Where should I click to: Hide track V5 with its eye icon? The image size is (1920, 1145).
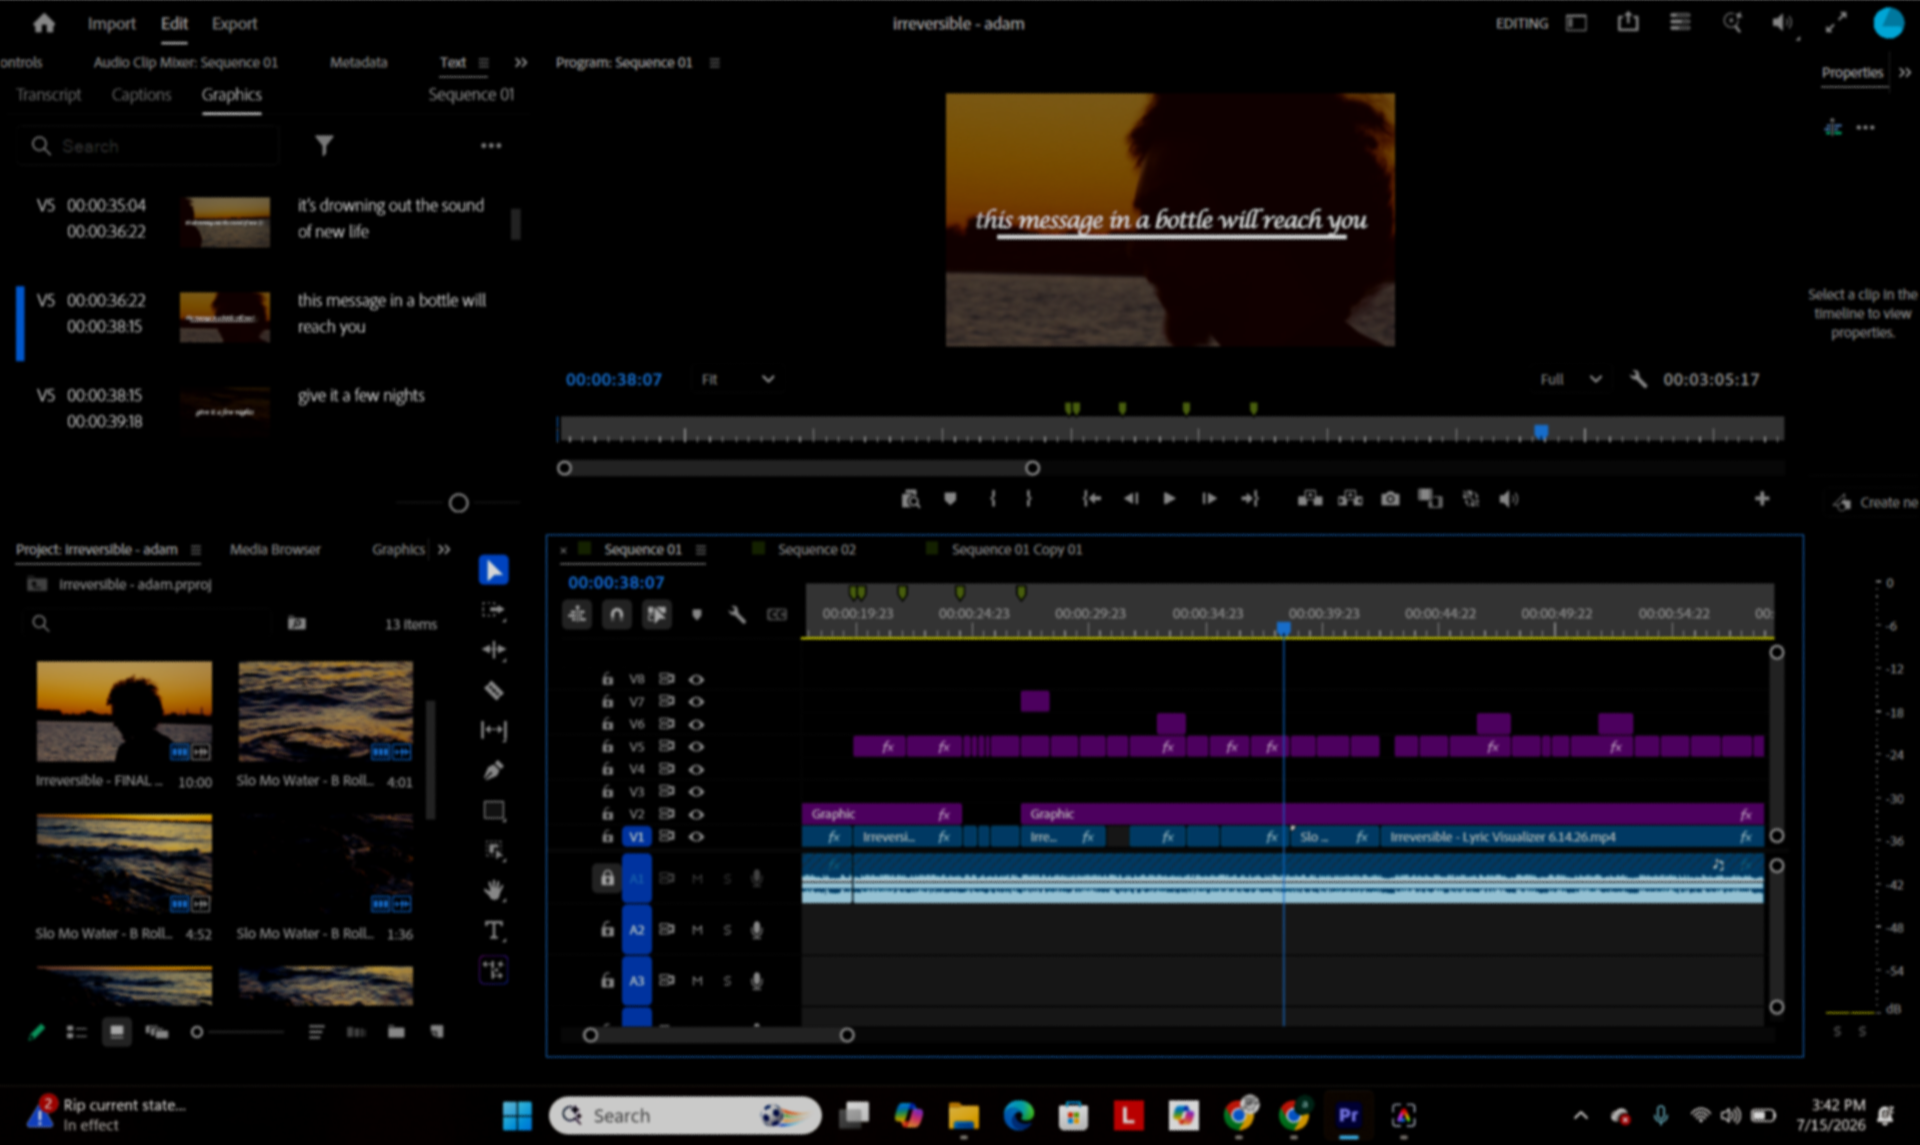pyautogui.click(x=696, y=746)
